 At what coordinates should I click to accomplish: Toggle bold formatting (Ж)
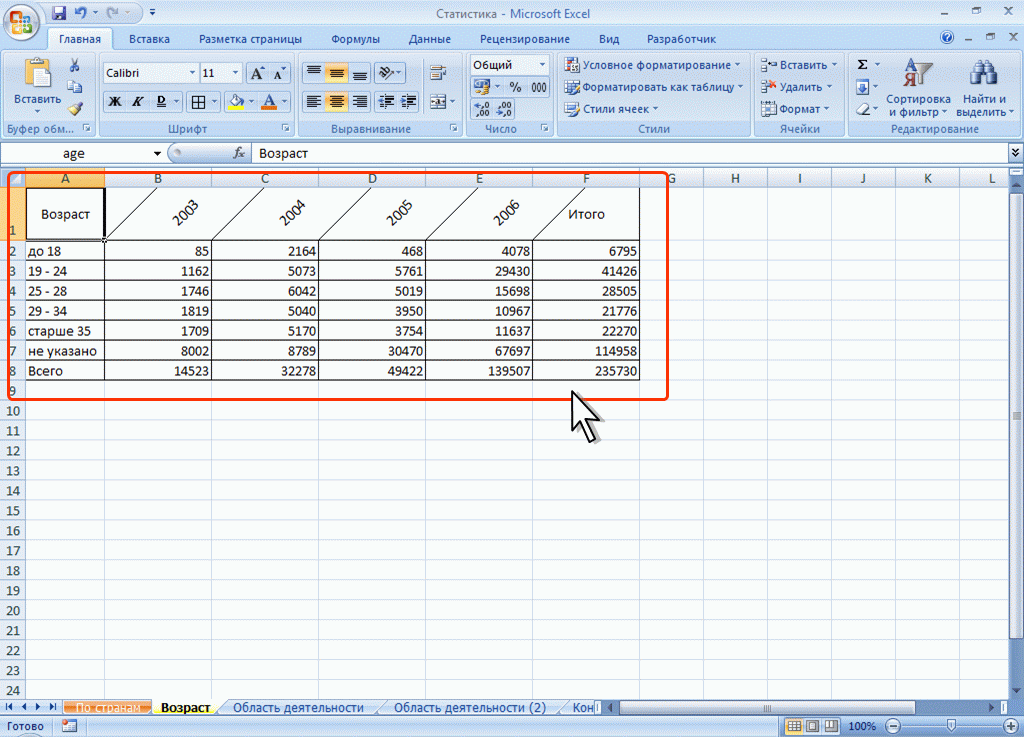point(115,101)
